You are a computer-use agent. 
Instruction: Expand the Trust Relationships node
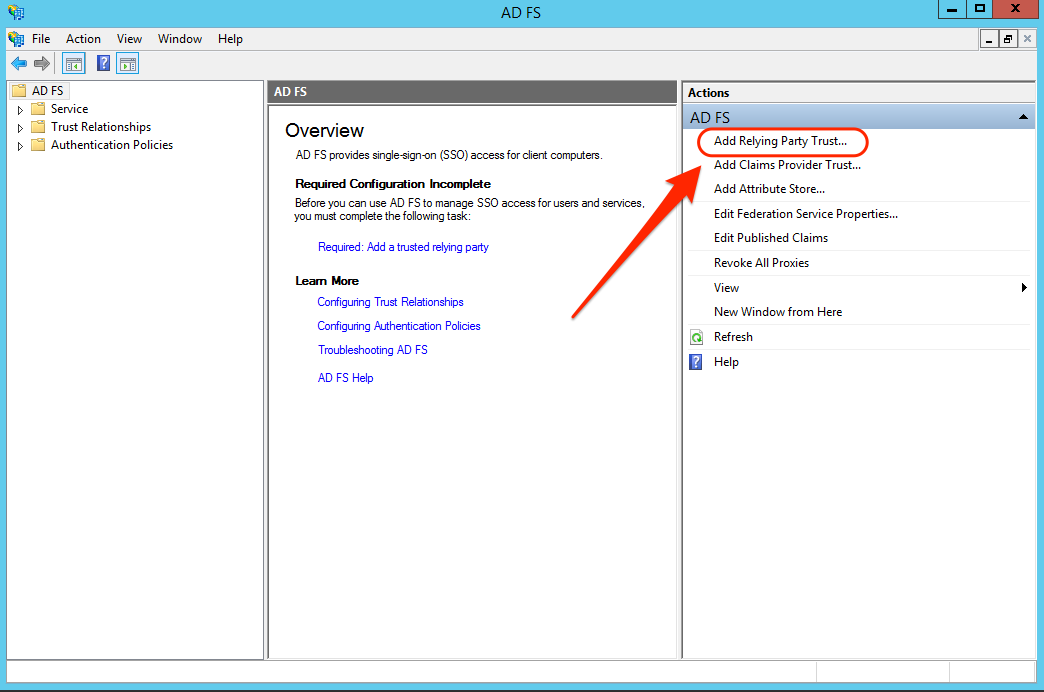coord(20,128)
